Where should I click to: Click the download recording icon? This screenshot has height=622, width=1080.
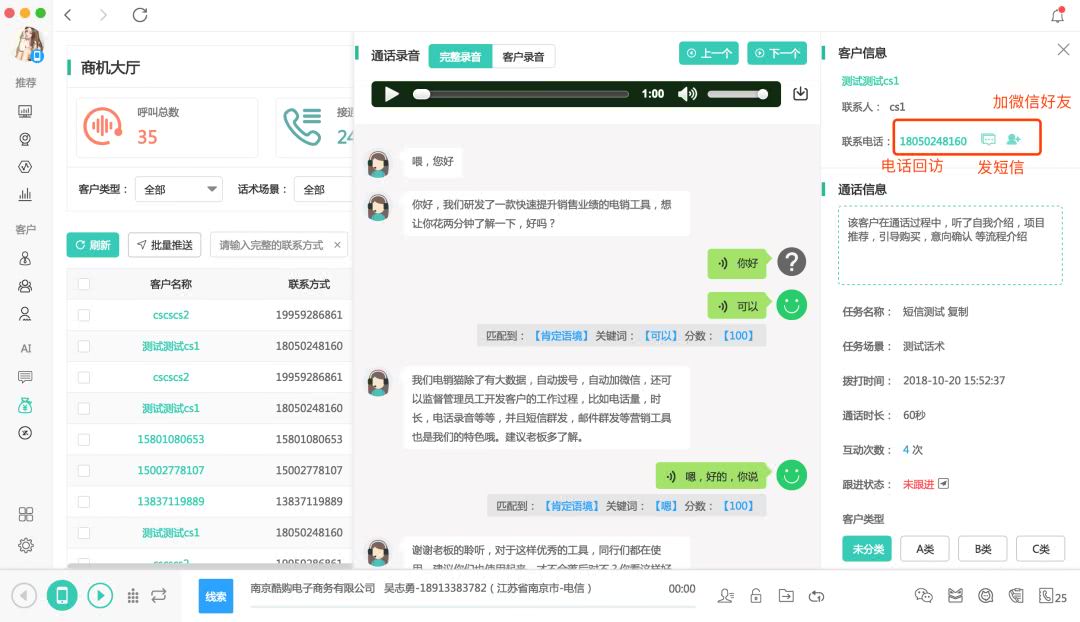800,92
